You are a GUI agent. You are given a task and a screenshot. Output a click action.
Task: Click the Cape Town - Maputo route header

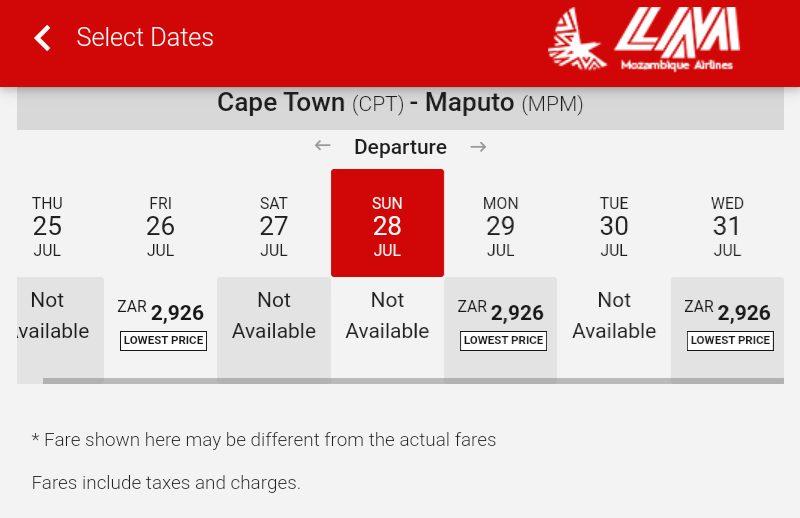(x=400, y=104)
